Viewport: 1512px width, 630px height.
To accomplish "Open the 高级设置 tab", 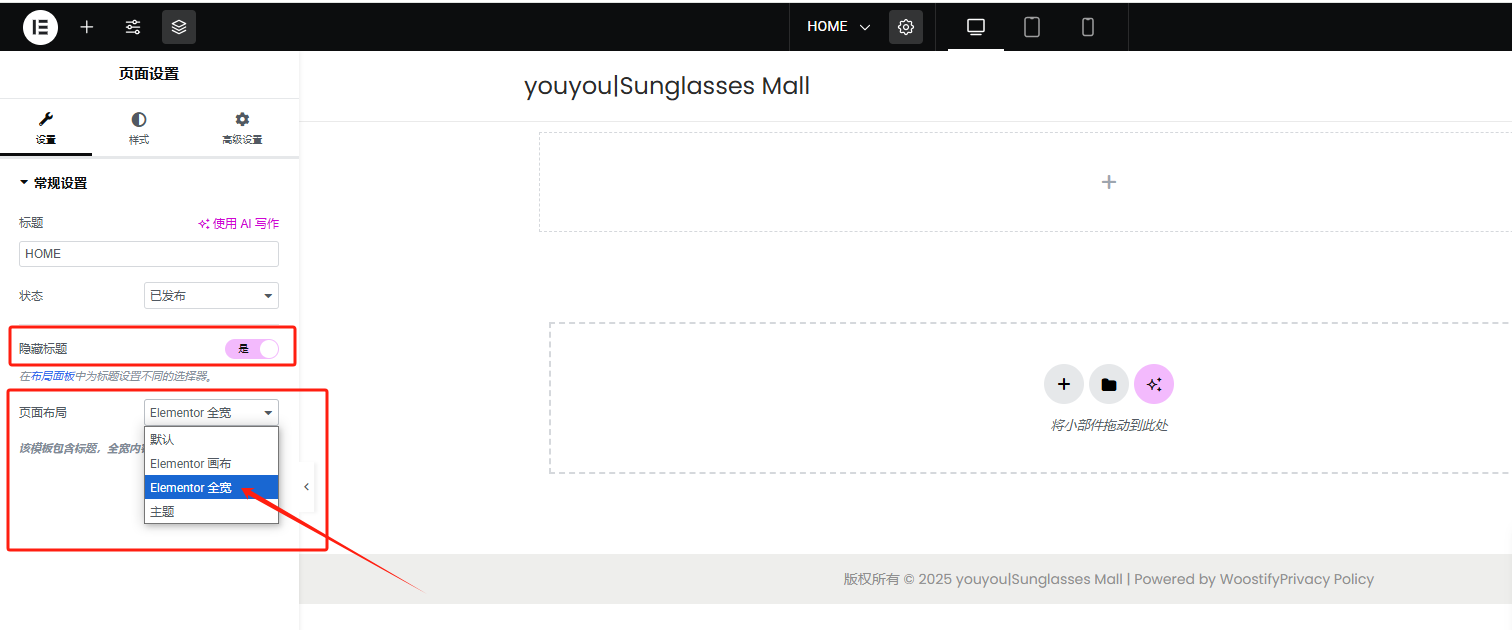I will (x=242, y=128).
